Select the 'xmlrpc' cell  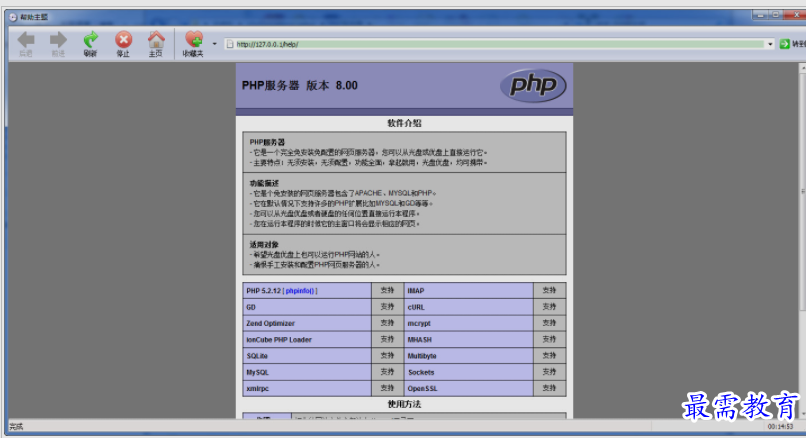coord(307,389)
